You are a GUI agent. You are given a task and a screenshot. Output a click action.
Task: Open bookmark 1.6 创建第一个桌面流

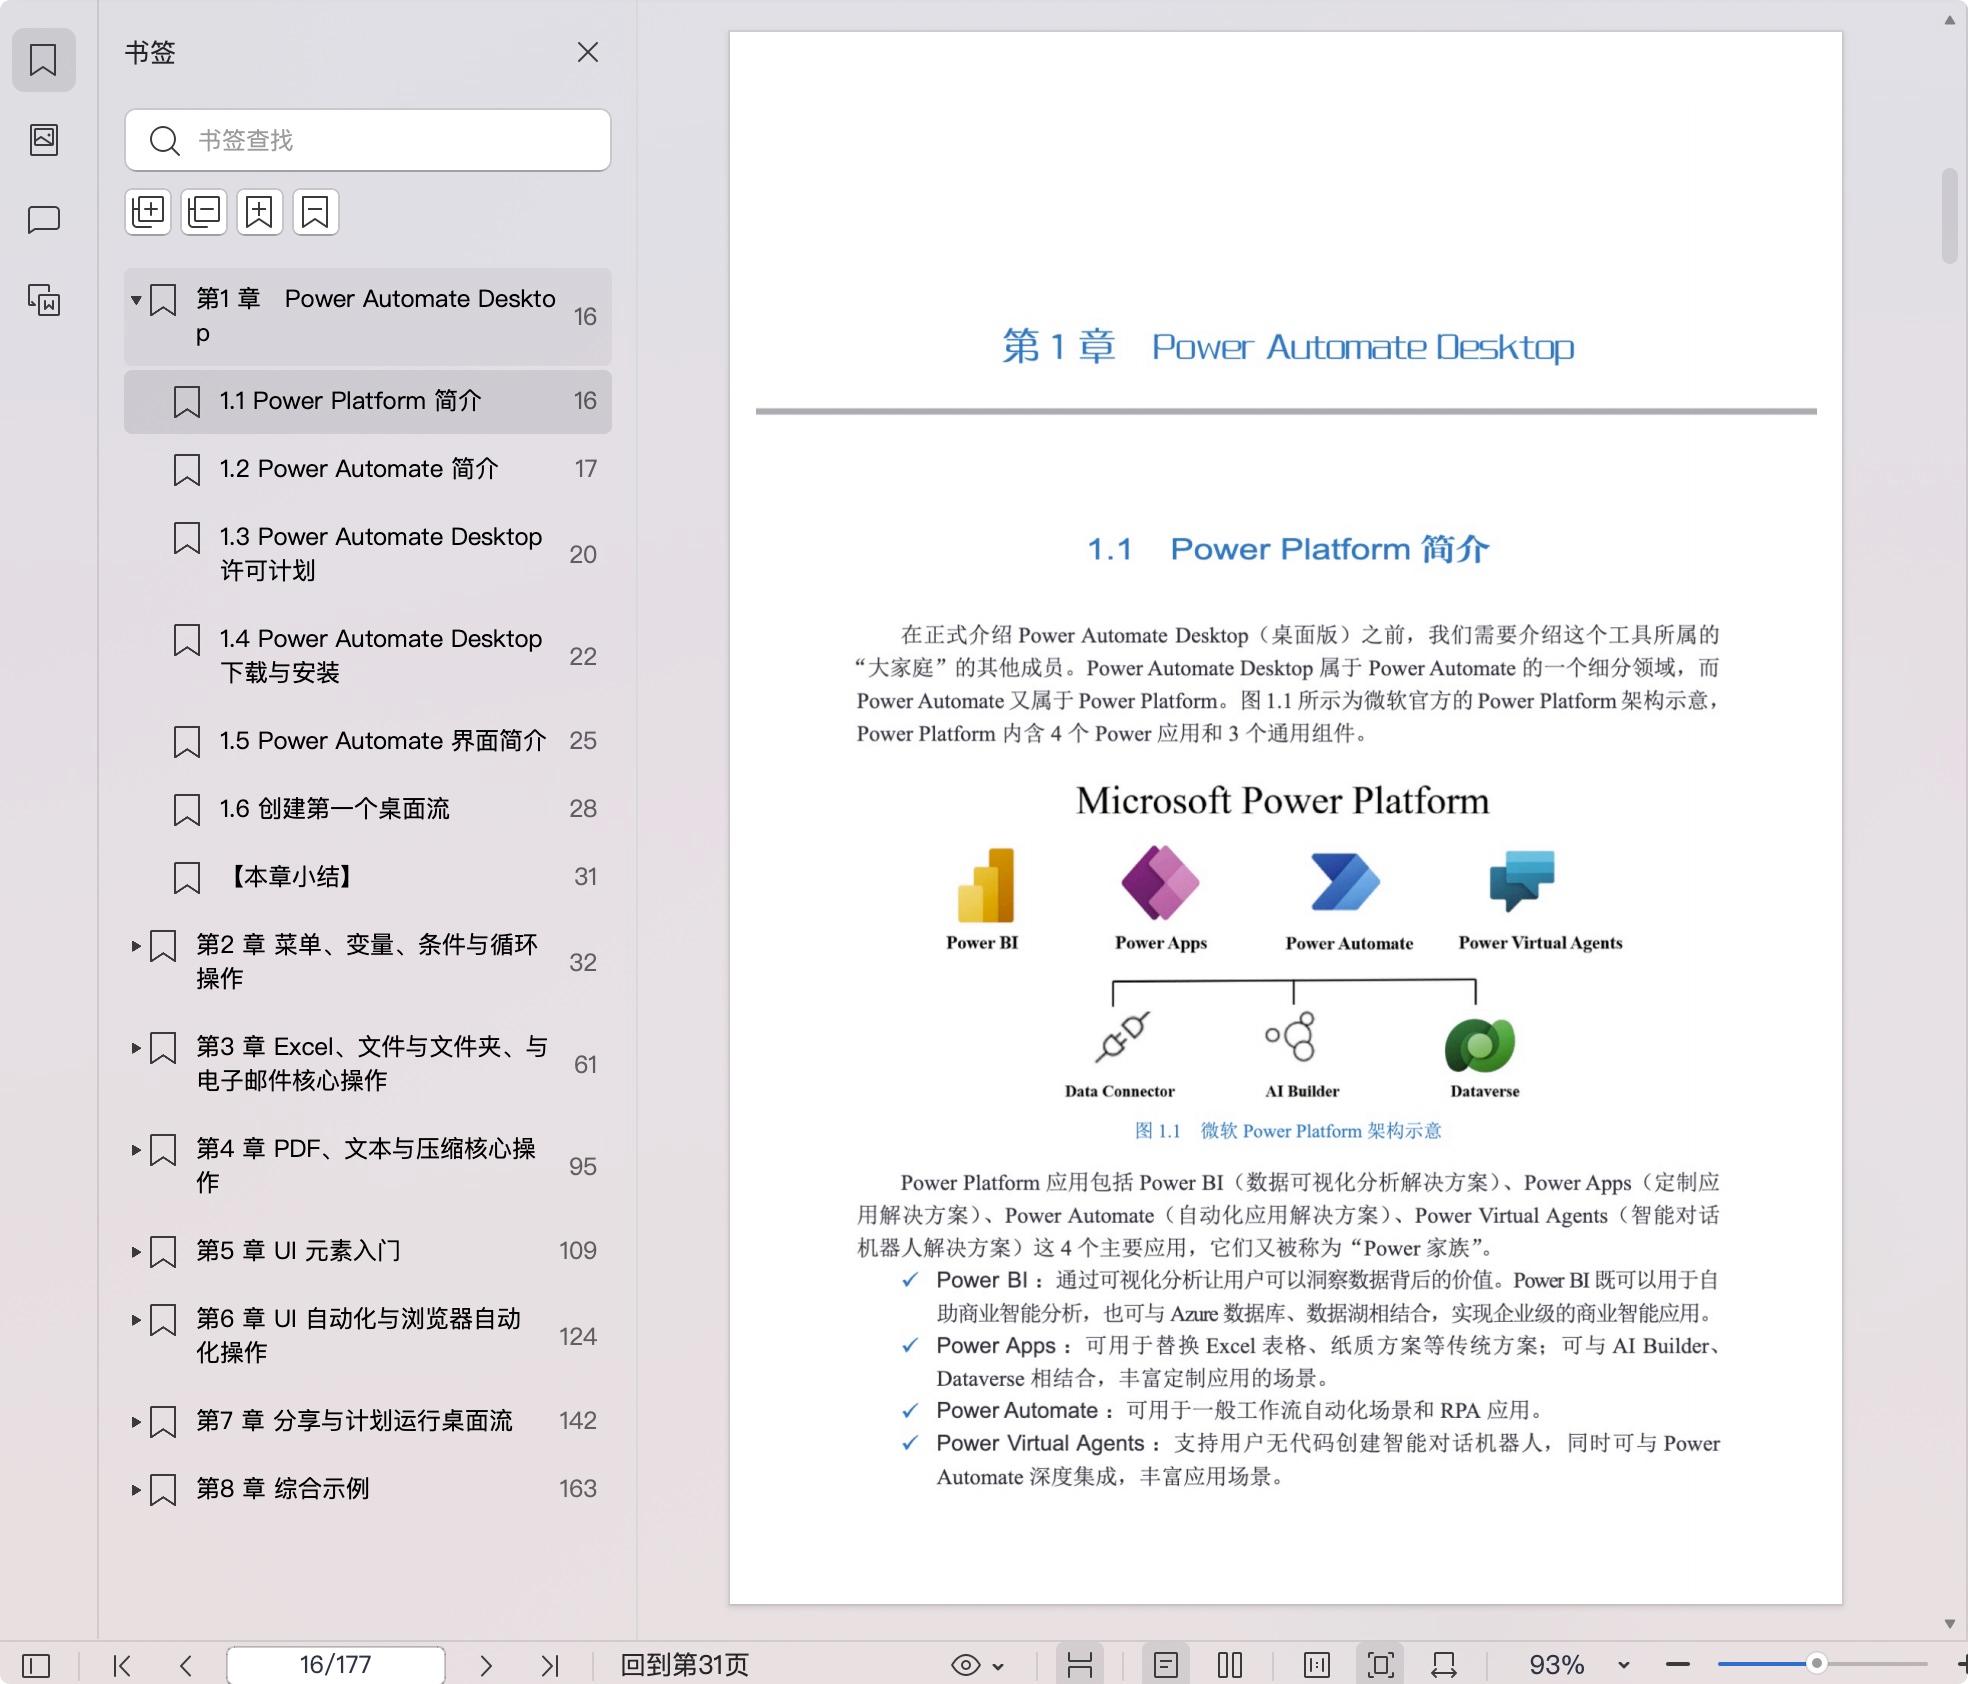click(368, 809)
